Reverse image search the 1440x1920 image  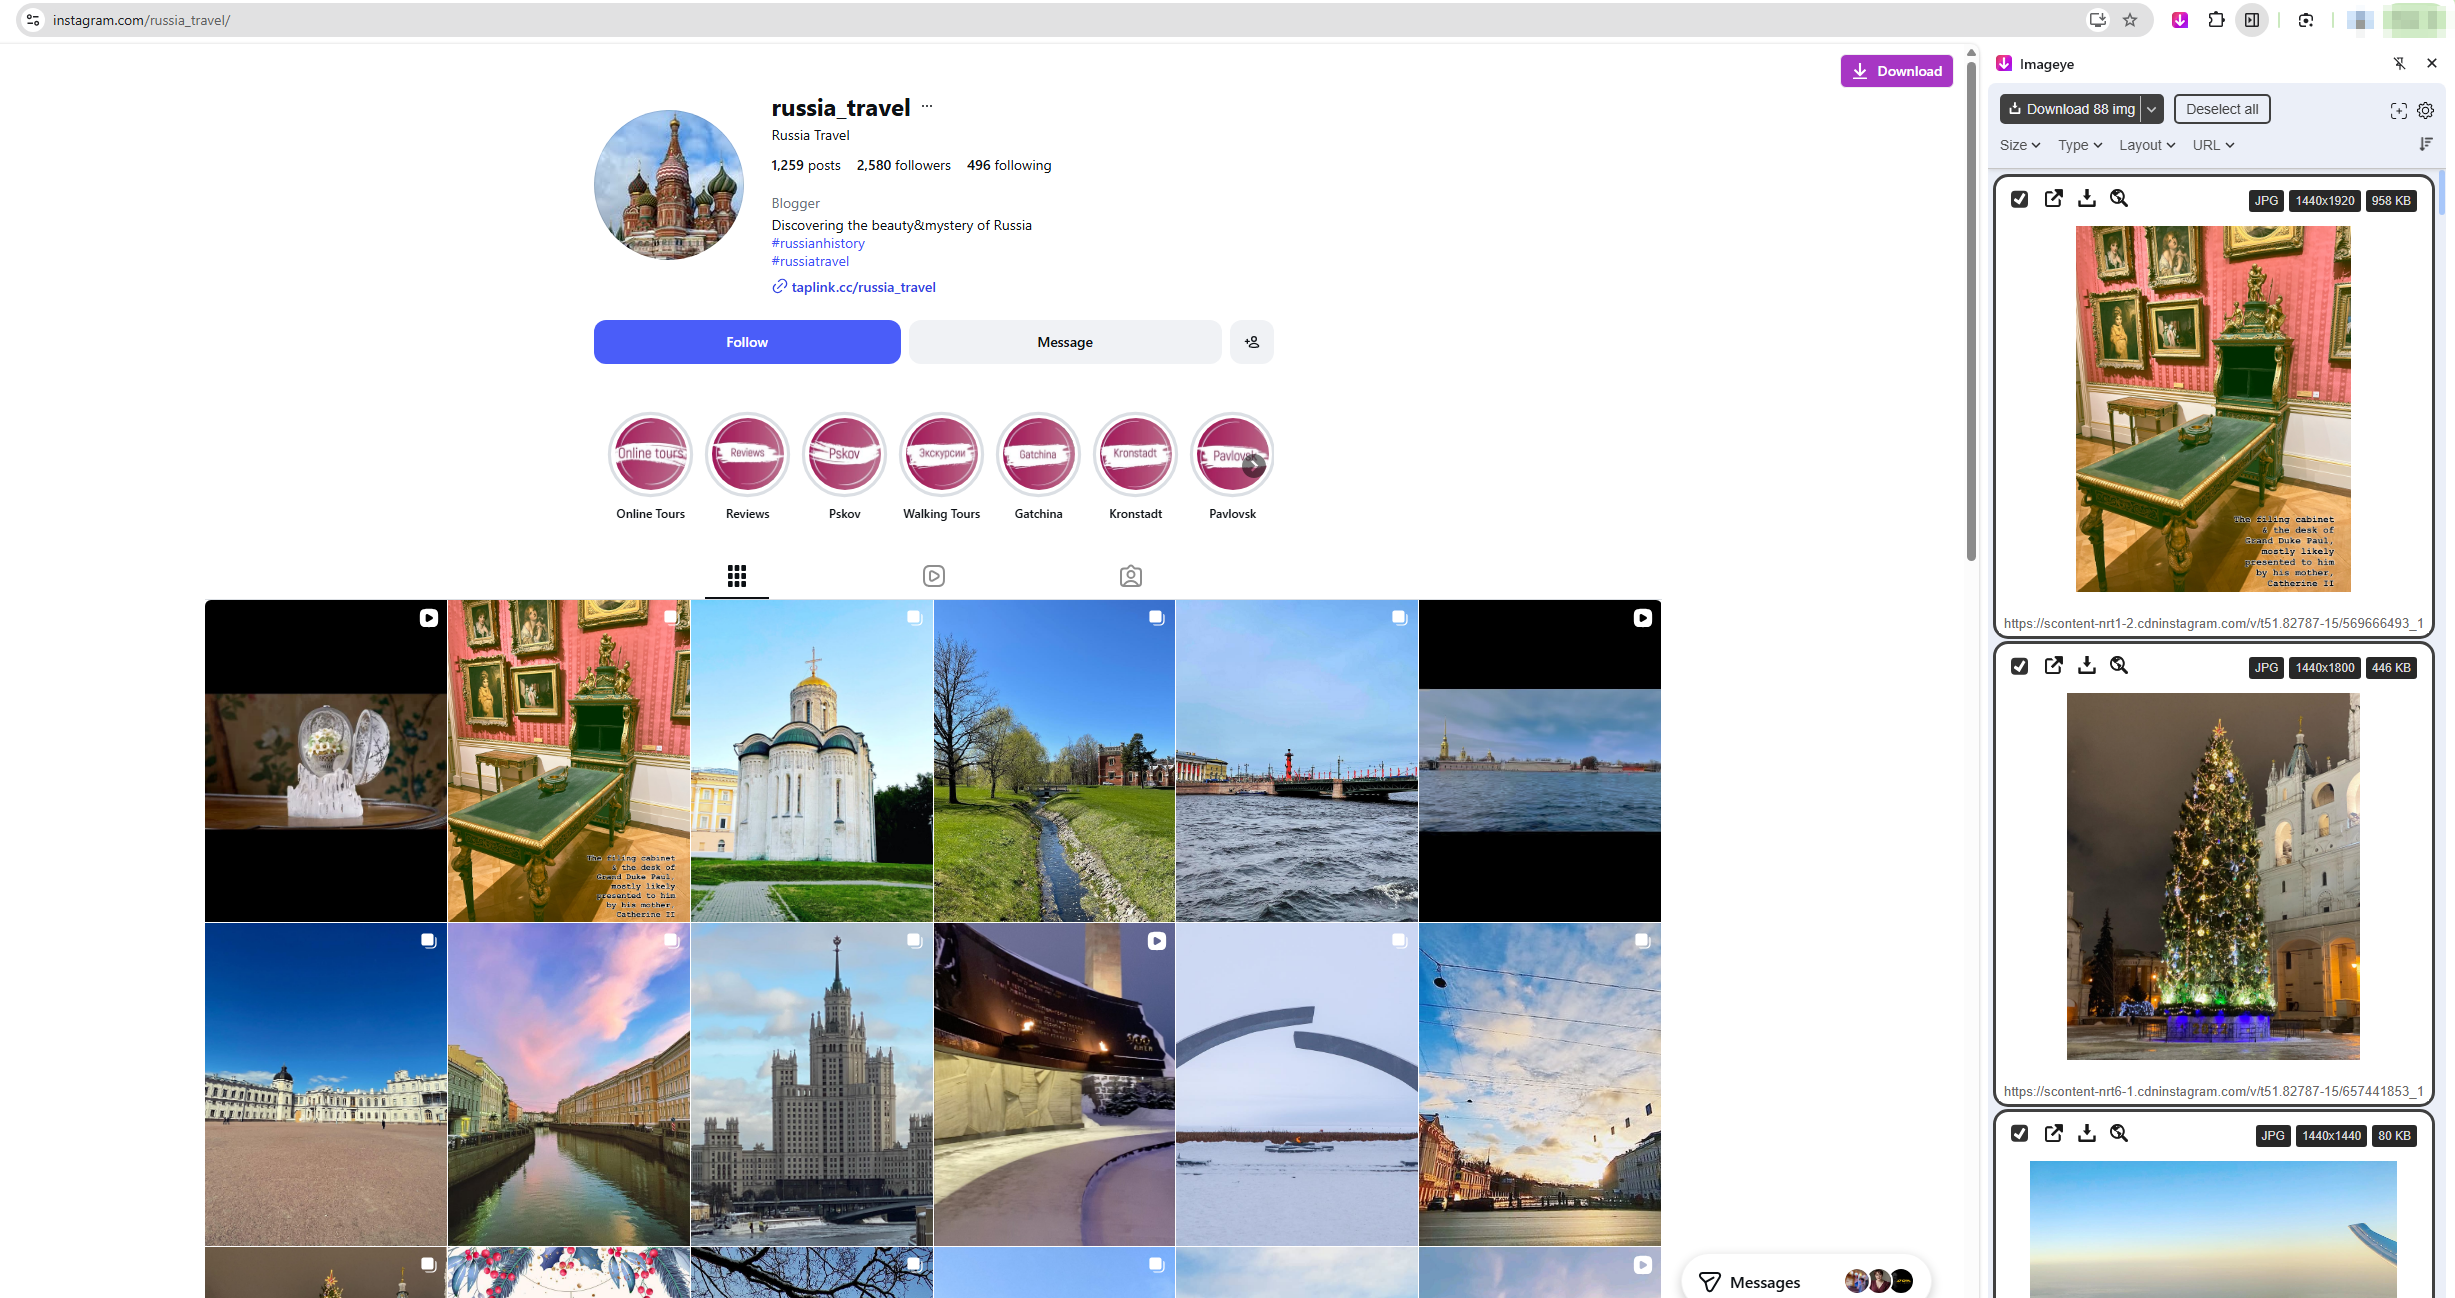click(x=2119, y=199)
